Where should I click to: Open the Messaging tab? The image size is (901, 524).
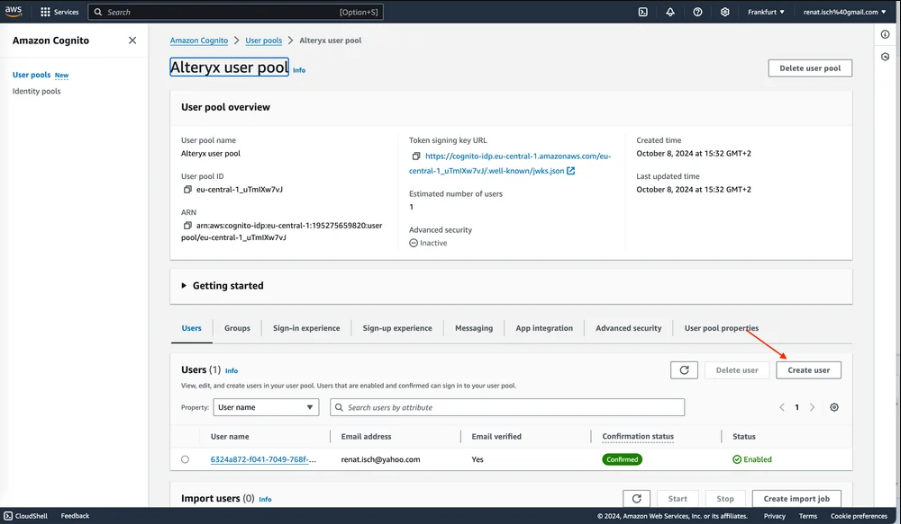point(473,328)
